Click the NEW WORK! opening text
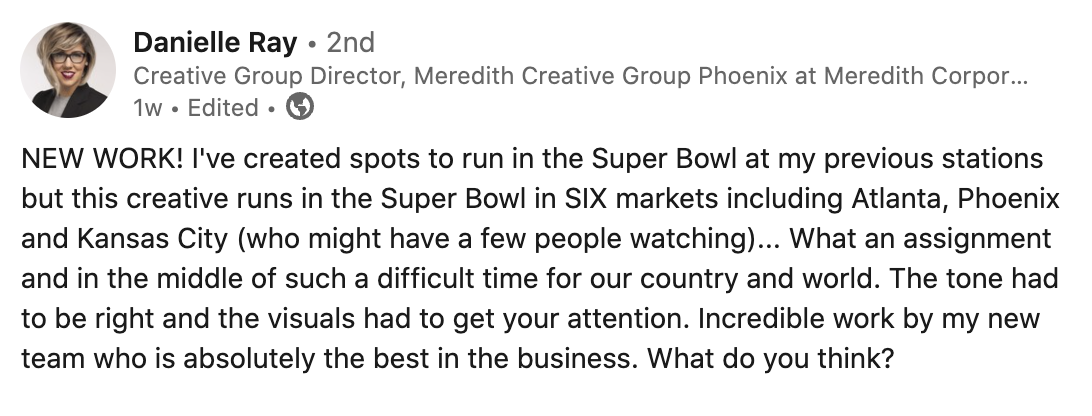1092x416 pixels. coord(103,159)
